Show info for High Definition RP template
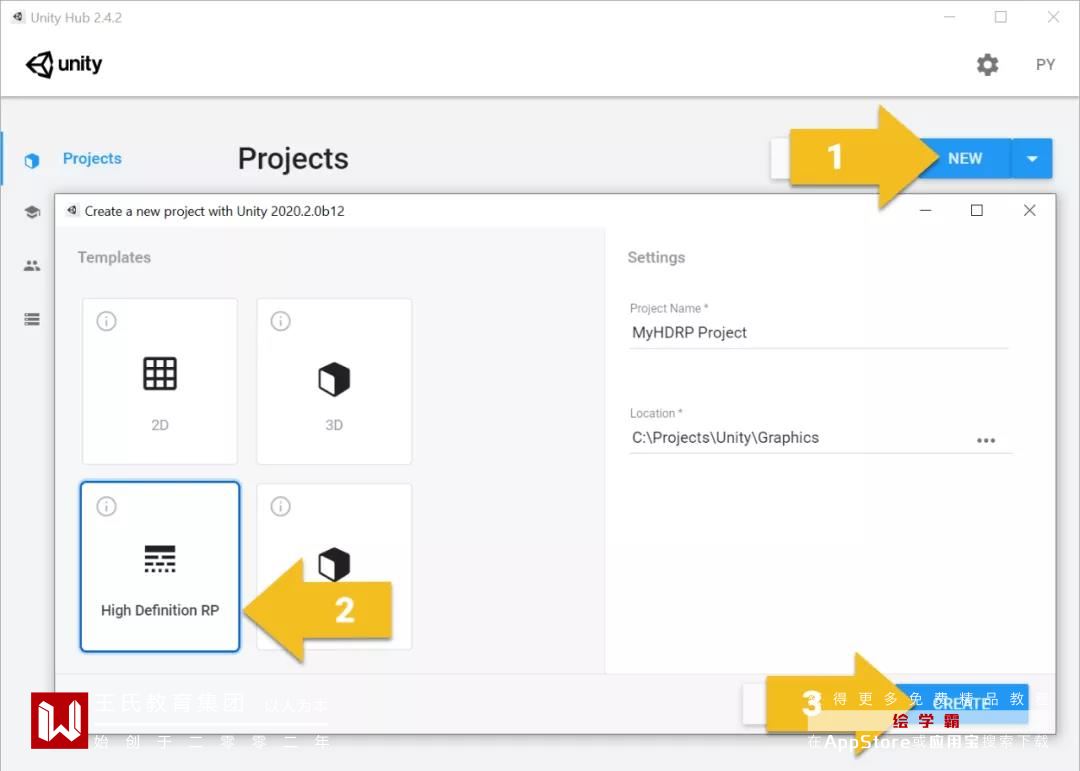This screenshot has width=1080, height=771. click(106, 506)
